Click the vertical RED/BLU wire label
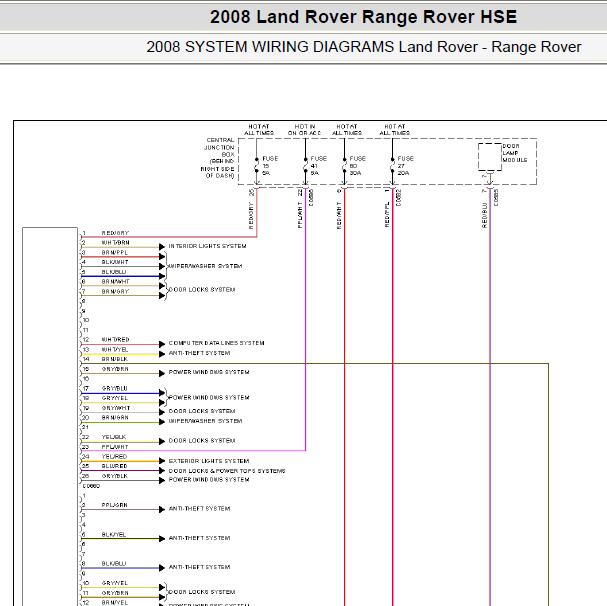The image size is (607, 606). point(484,215)
